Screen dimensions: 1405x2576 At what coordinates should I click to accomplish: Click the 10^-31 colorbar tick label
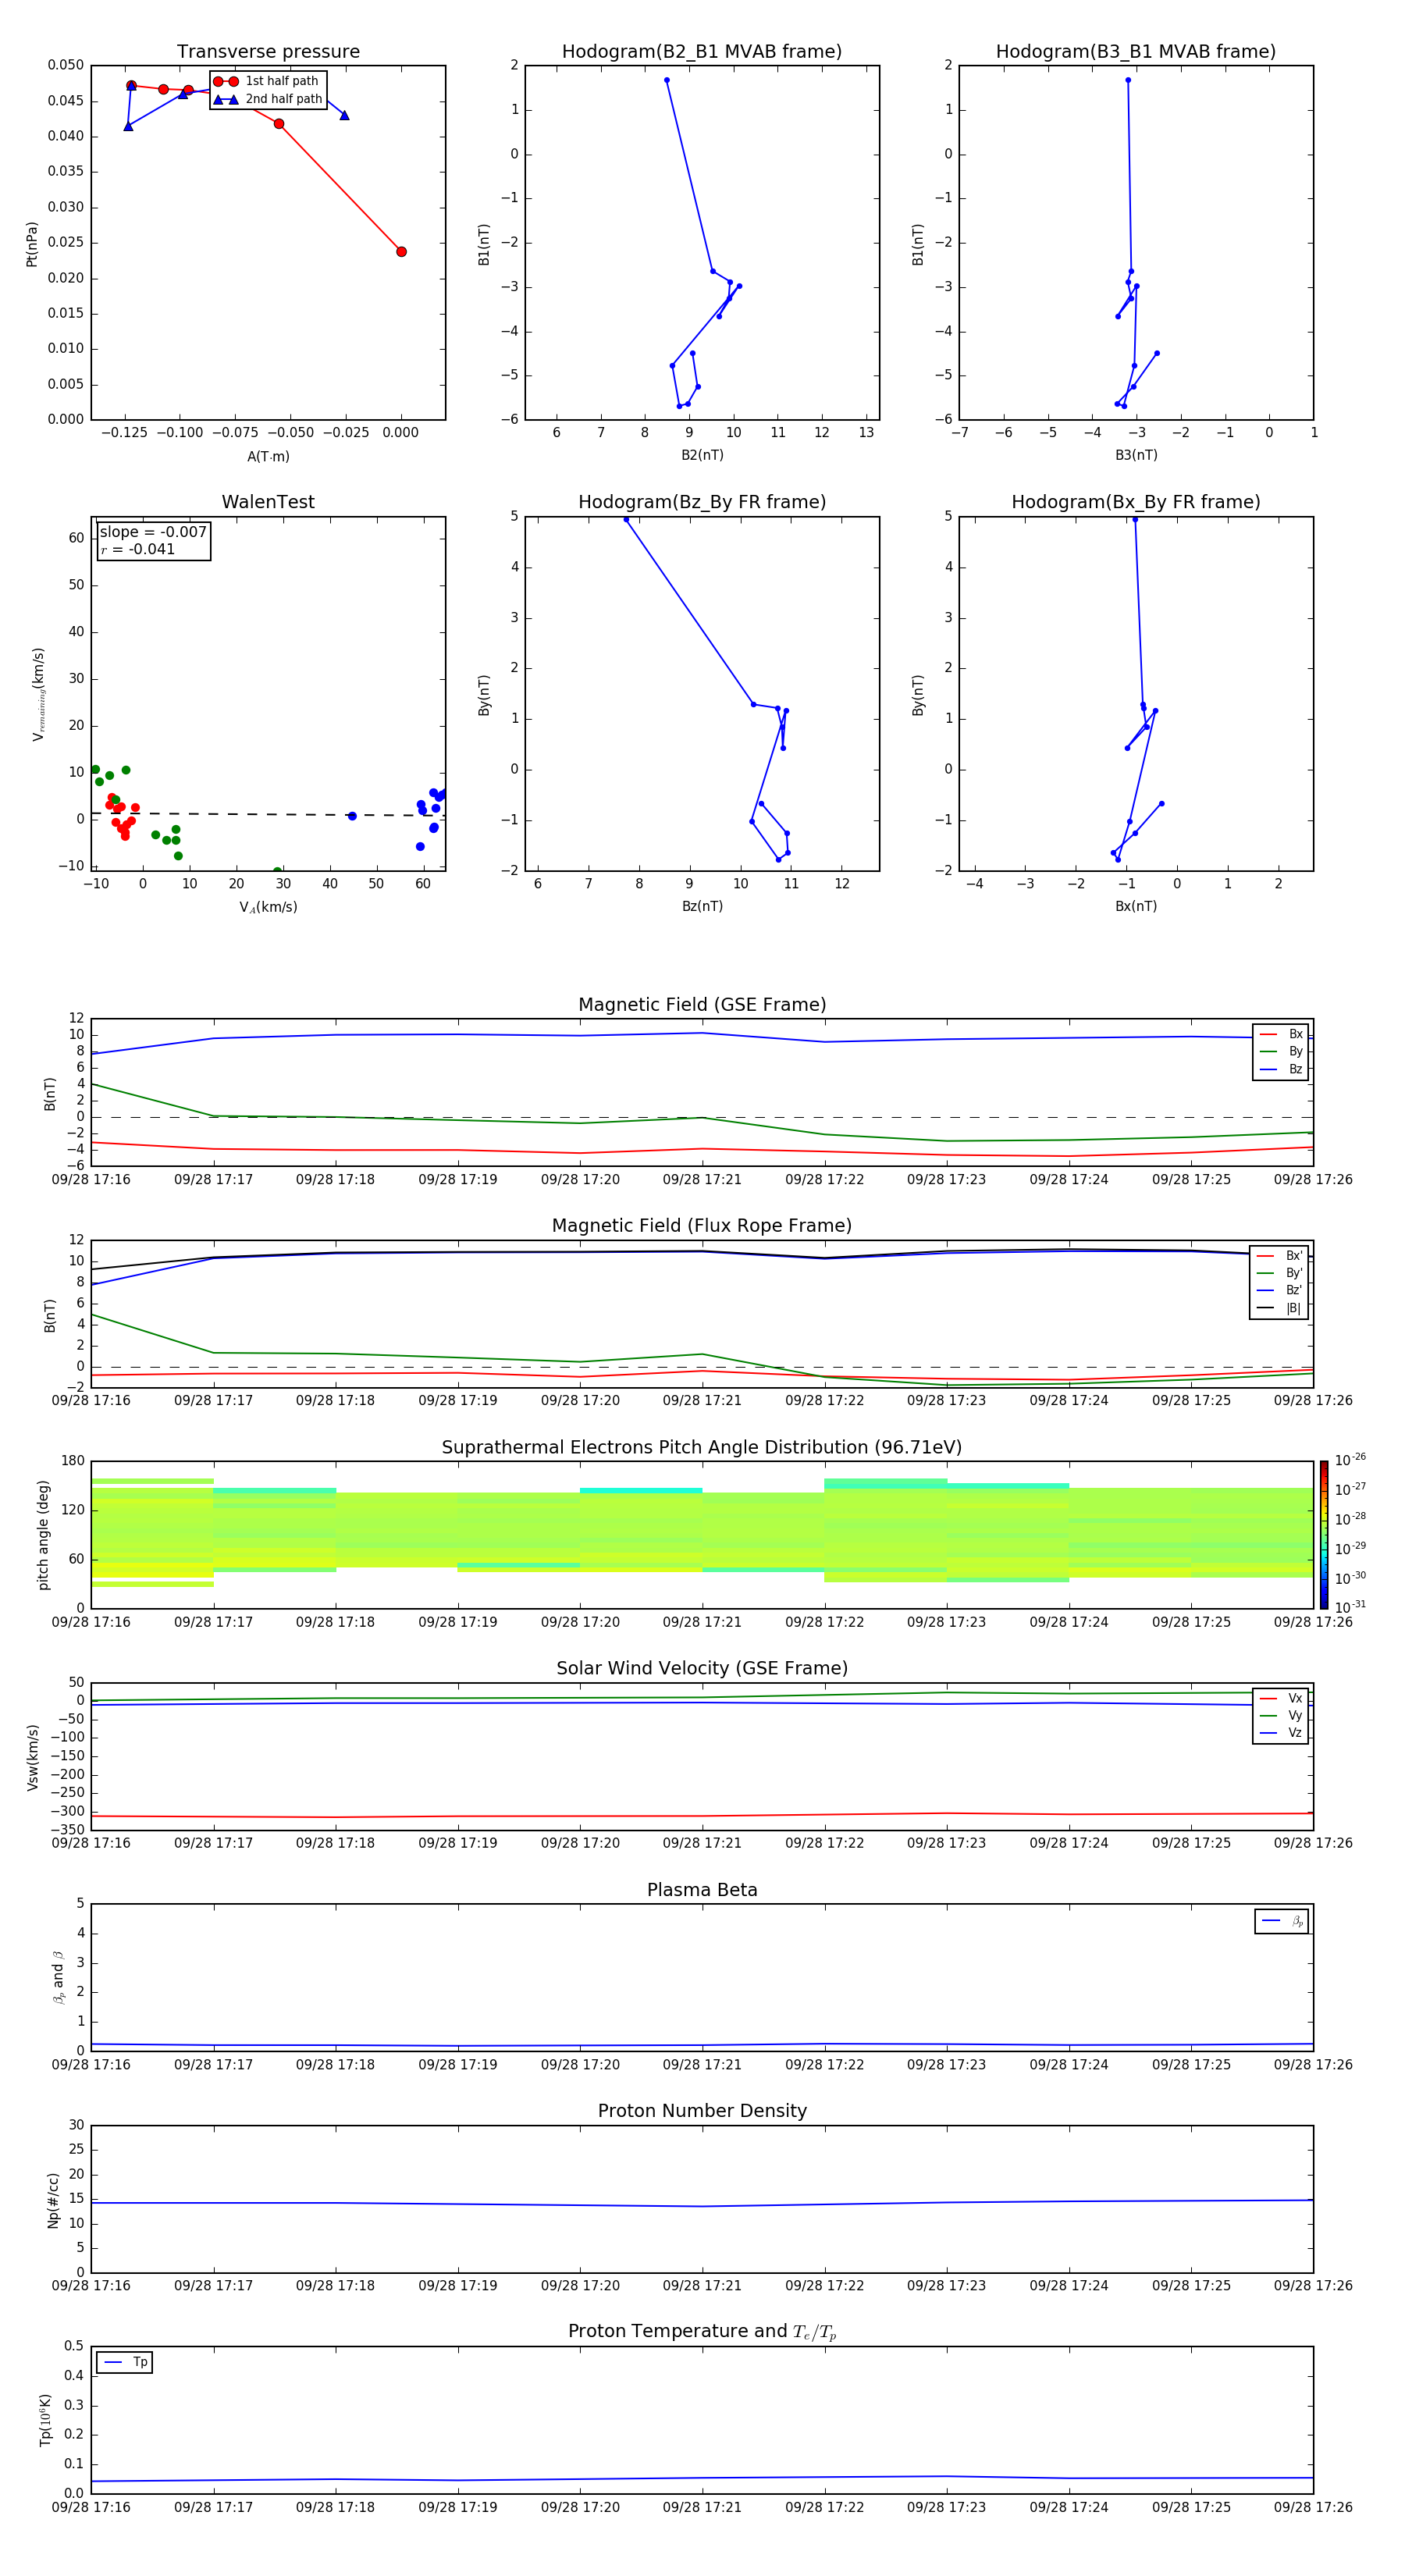(x=1350, y=1607)
